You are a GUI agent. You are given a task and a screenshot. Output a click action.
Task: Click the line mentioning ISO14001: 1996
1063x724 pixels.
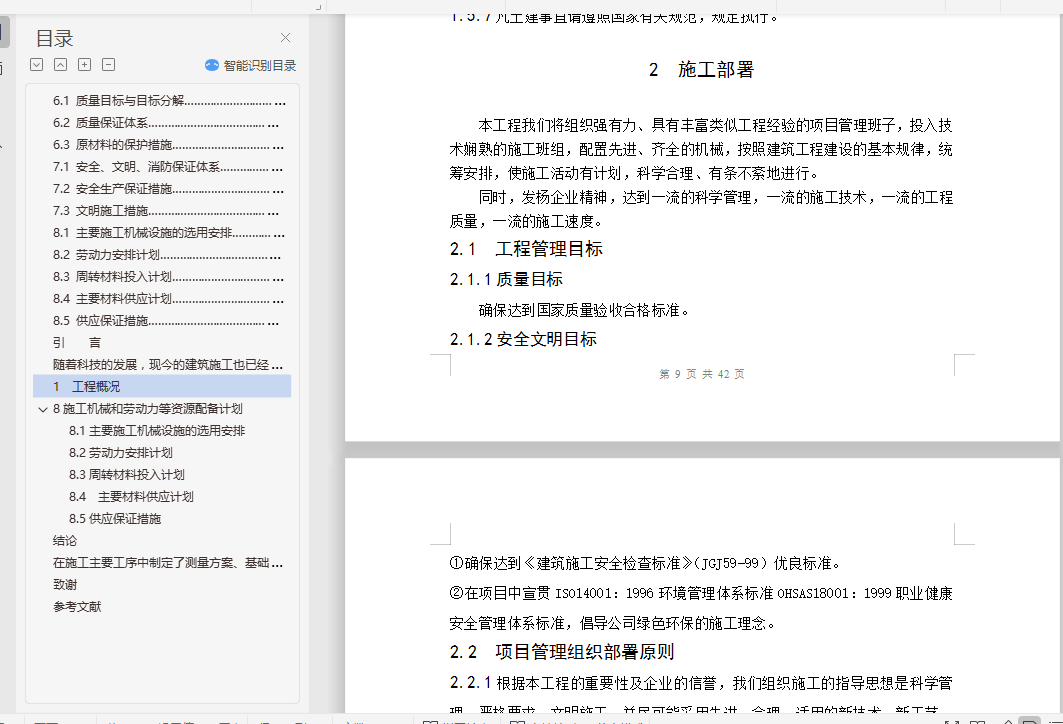tap(701, 594)
